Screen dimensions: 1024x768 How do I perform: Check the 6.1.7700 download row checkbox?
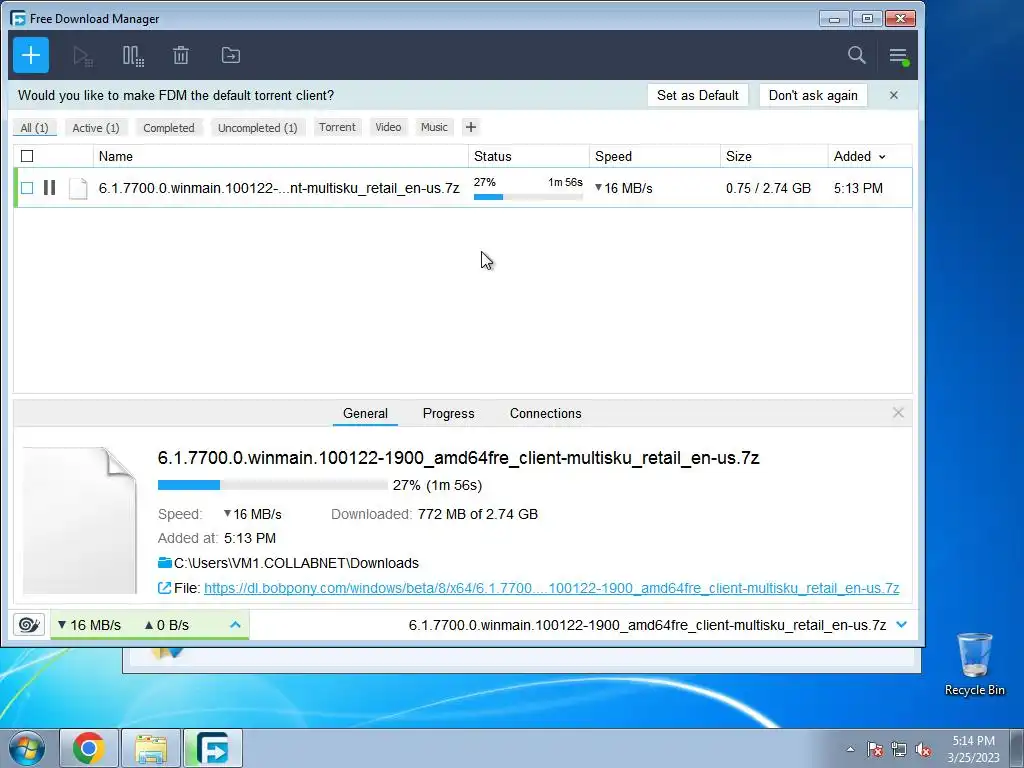(27, 188)
